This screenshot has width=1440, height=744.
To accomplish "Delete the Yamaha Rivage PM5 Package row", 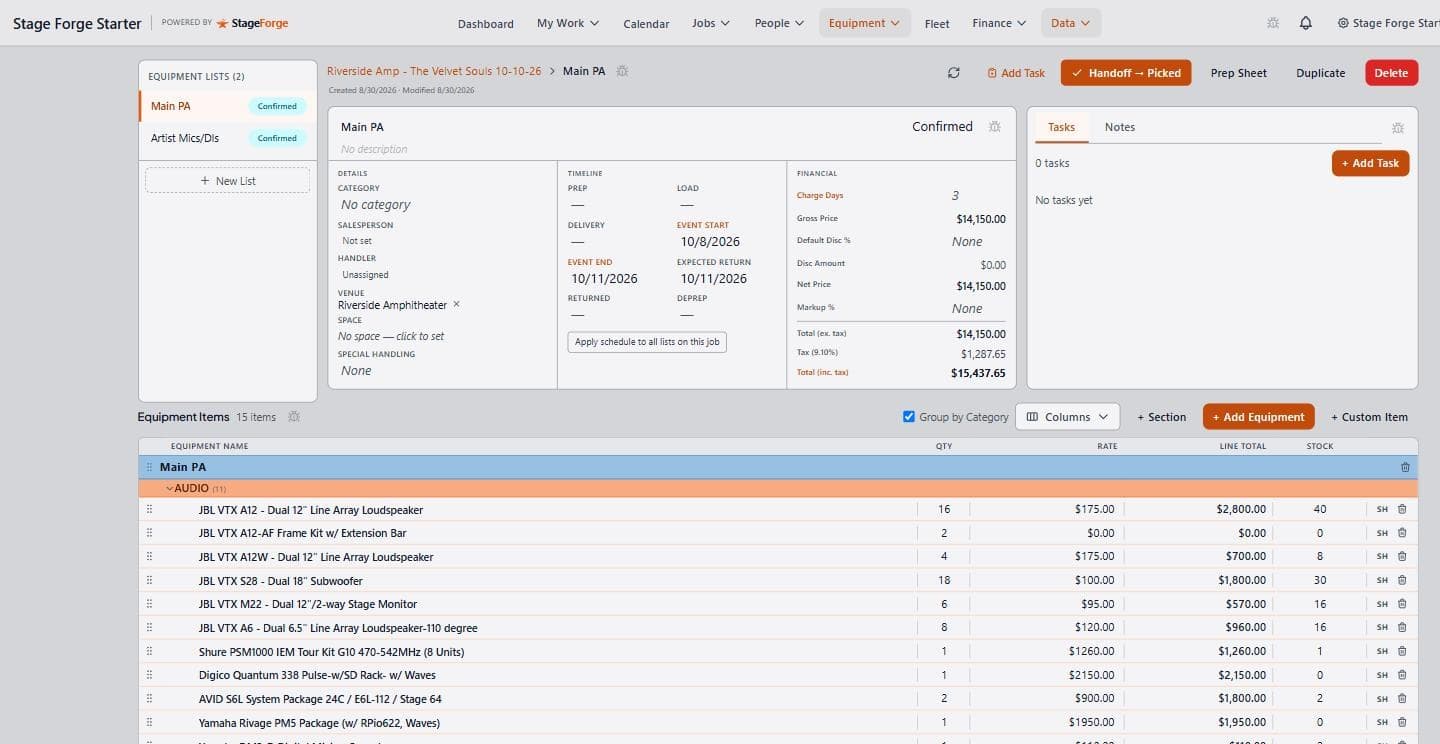I will pos(1402,722).
